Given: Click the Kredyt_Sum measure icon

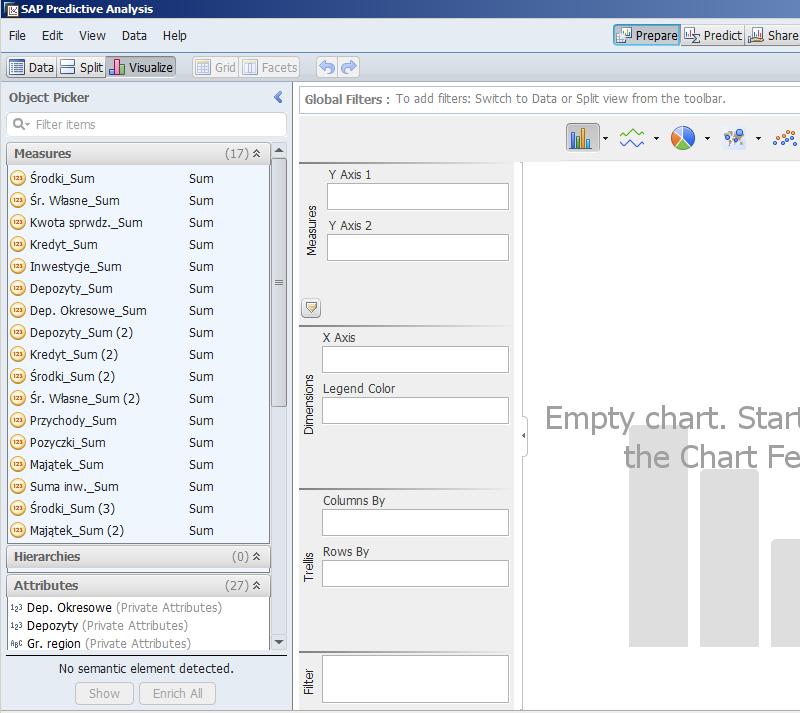Looking at the screenshot, I should tap(18, 244).
